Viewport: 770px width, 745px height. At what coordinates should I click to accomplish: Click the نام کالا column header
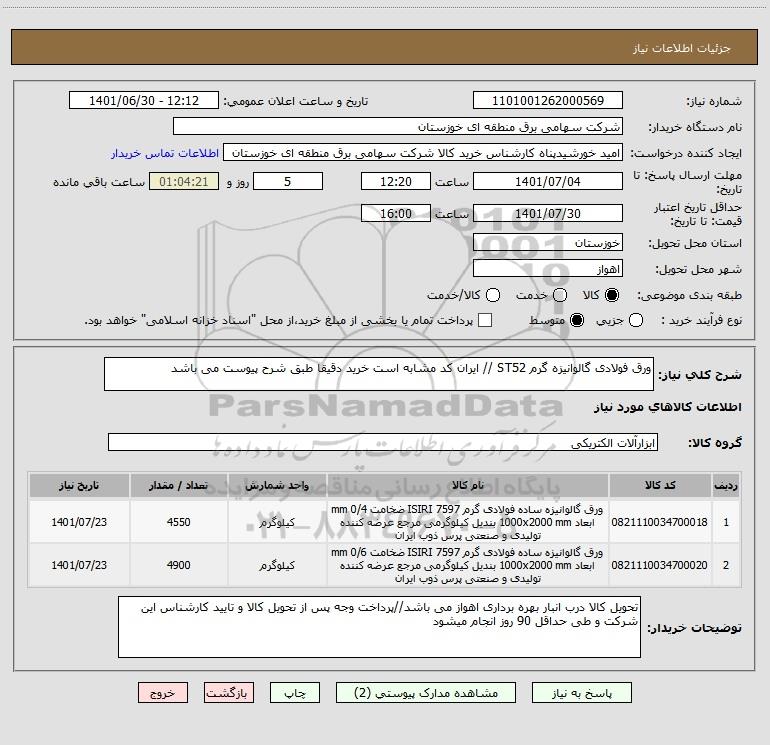468,485
